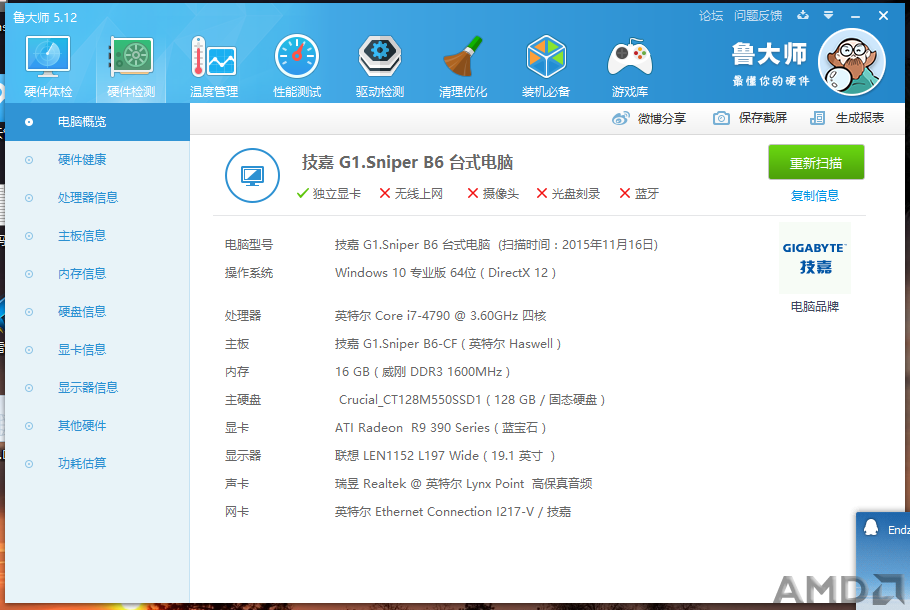Click the Windows 10 专业版 operating system text
Viewport: 910px width, 610px height.
tap(445, 273)
